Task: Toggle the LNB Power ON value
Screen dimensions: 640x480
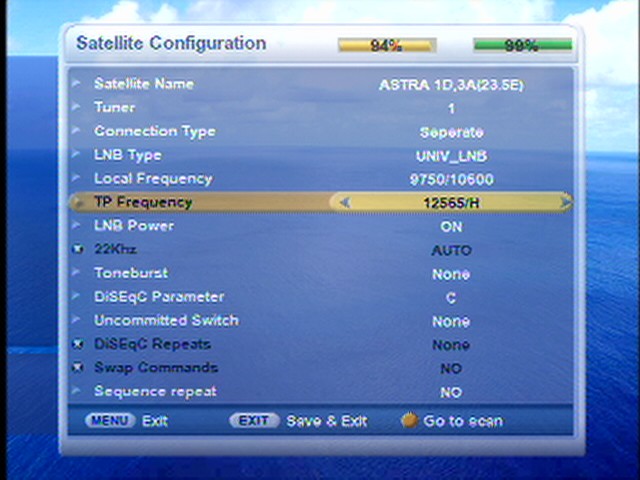Action: point(451,227)
